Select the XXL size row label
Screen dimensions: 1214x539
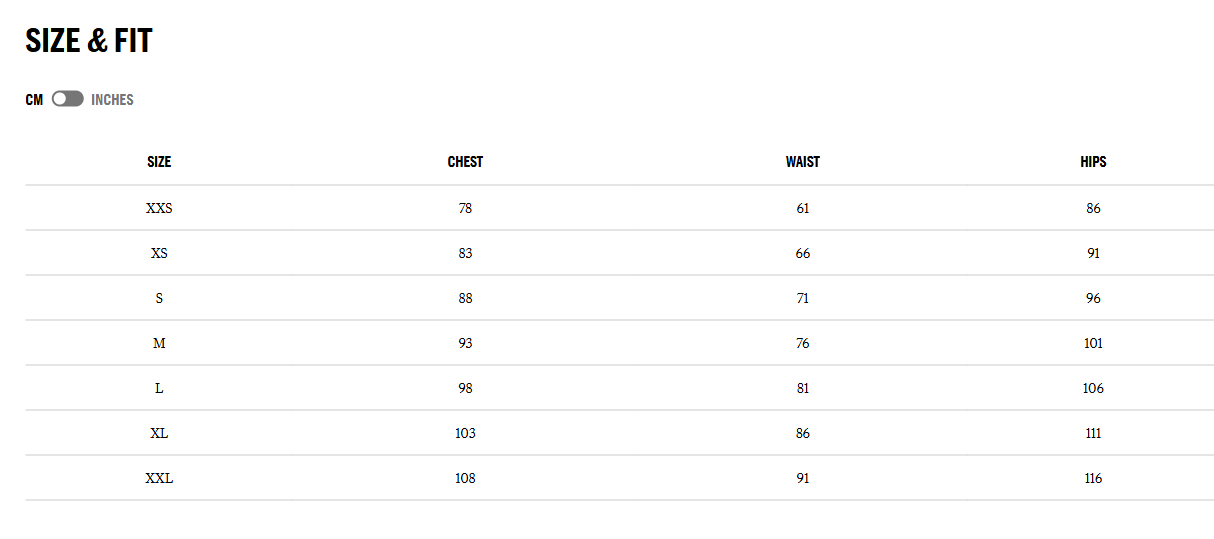click(159, 478)
